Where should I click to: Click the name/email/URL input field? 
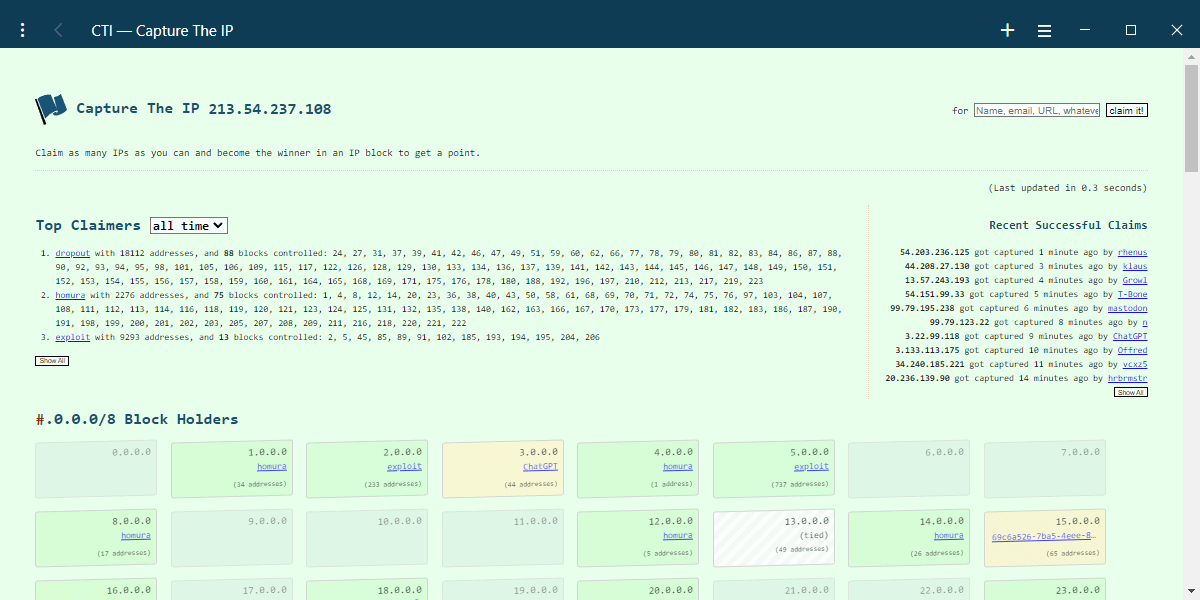click(1035, 110)
